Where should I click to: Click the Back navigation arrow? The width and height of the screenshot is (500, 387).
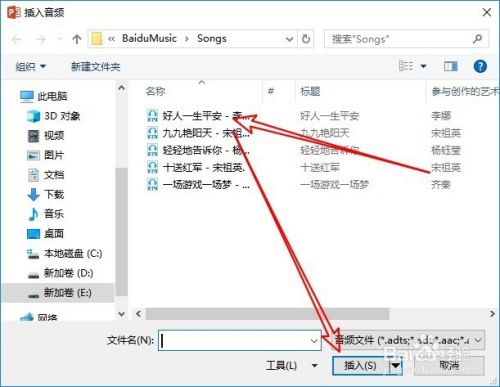pos(17,39)
